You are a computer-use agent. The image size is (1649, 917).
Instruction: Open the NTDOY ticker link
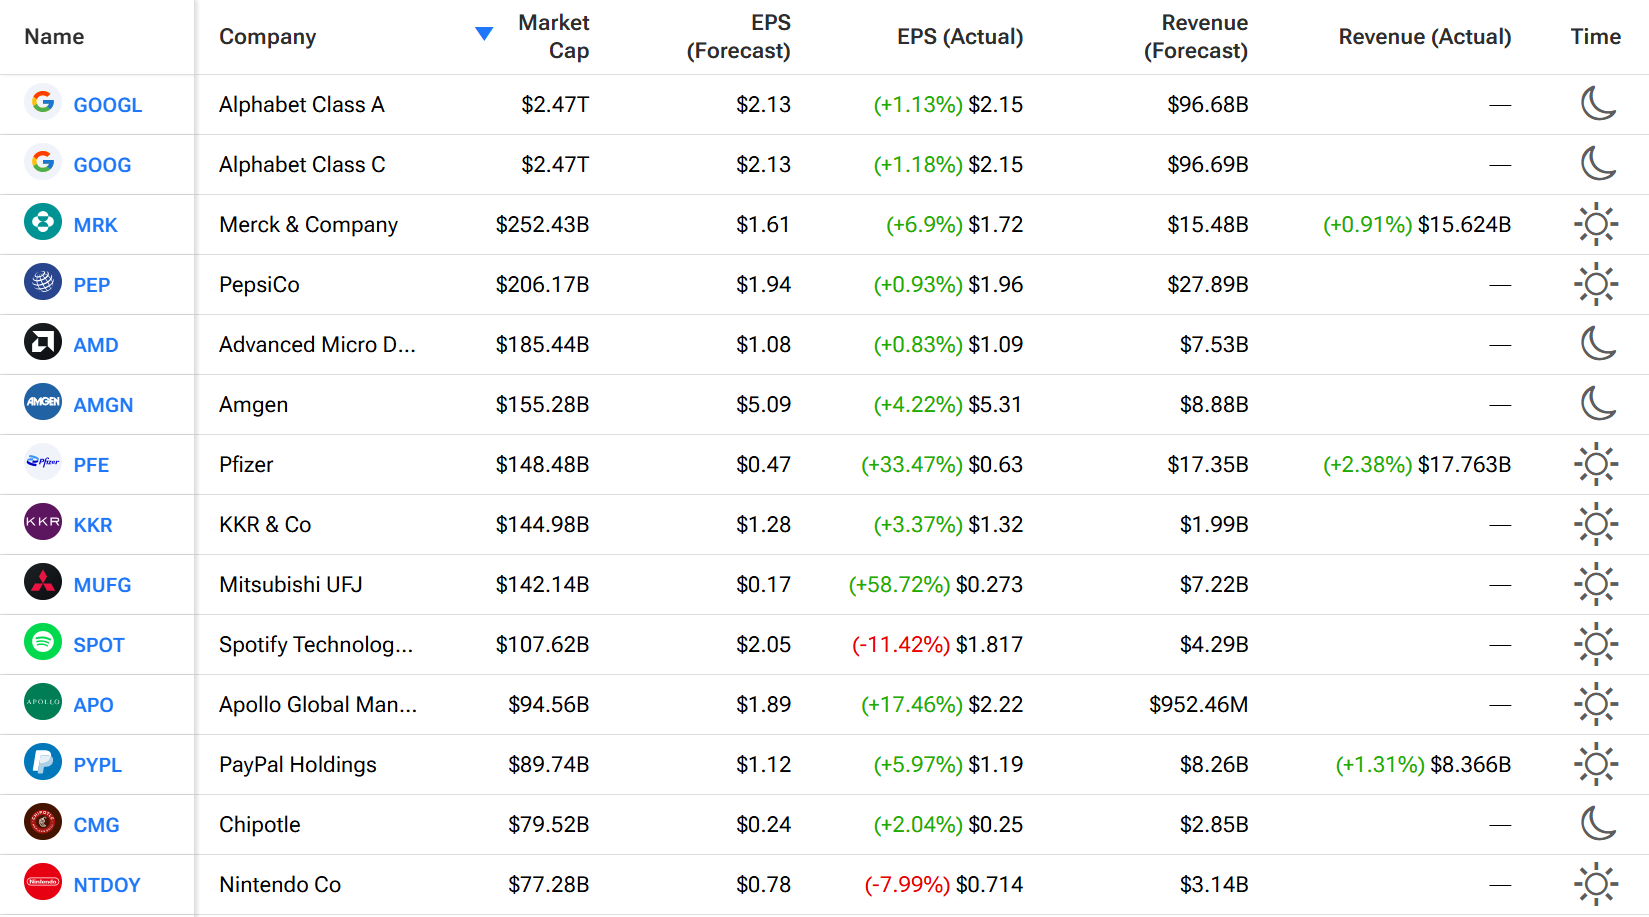click(107, 885)
